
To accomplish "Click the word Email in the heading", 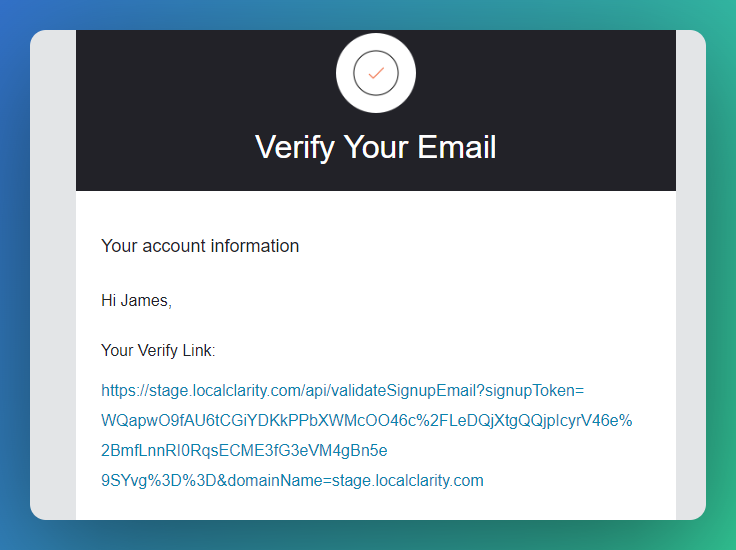I will 457,147.
